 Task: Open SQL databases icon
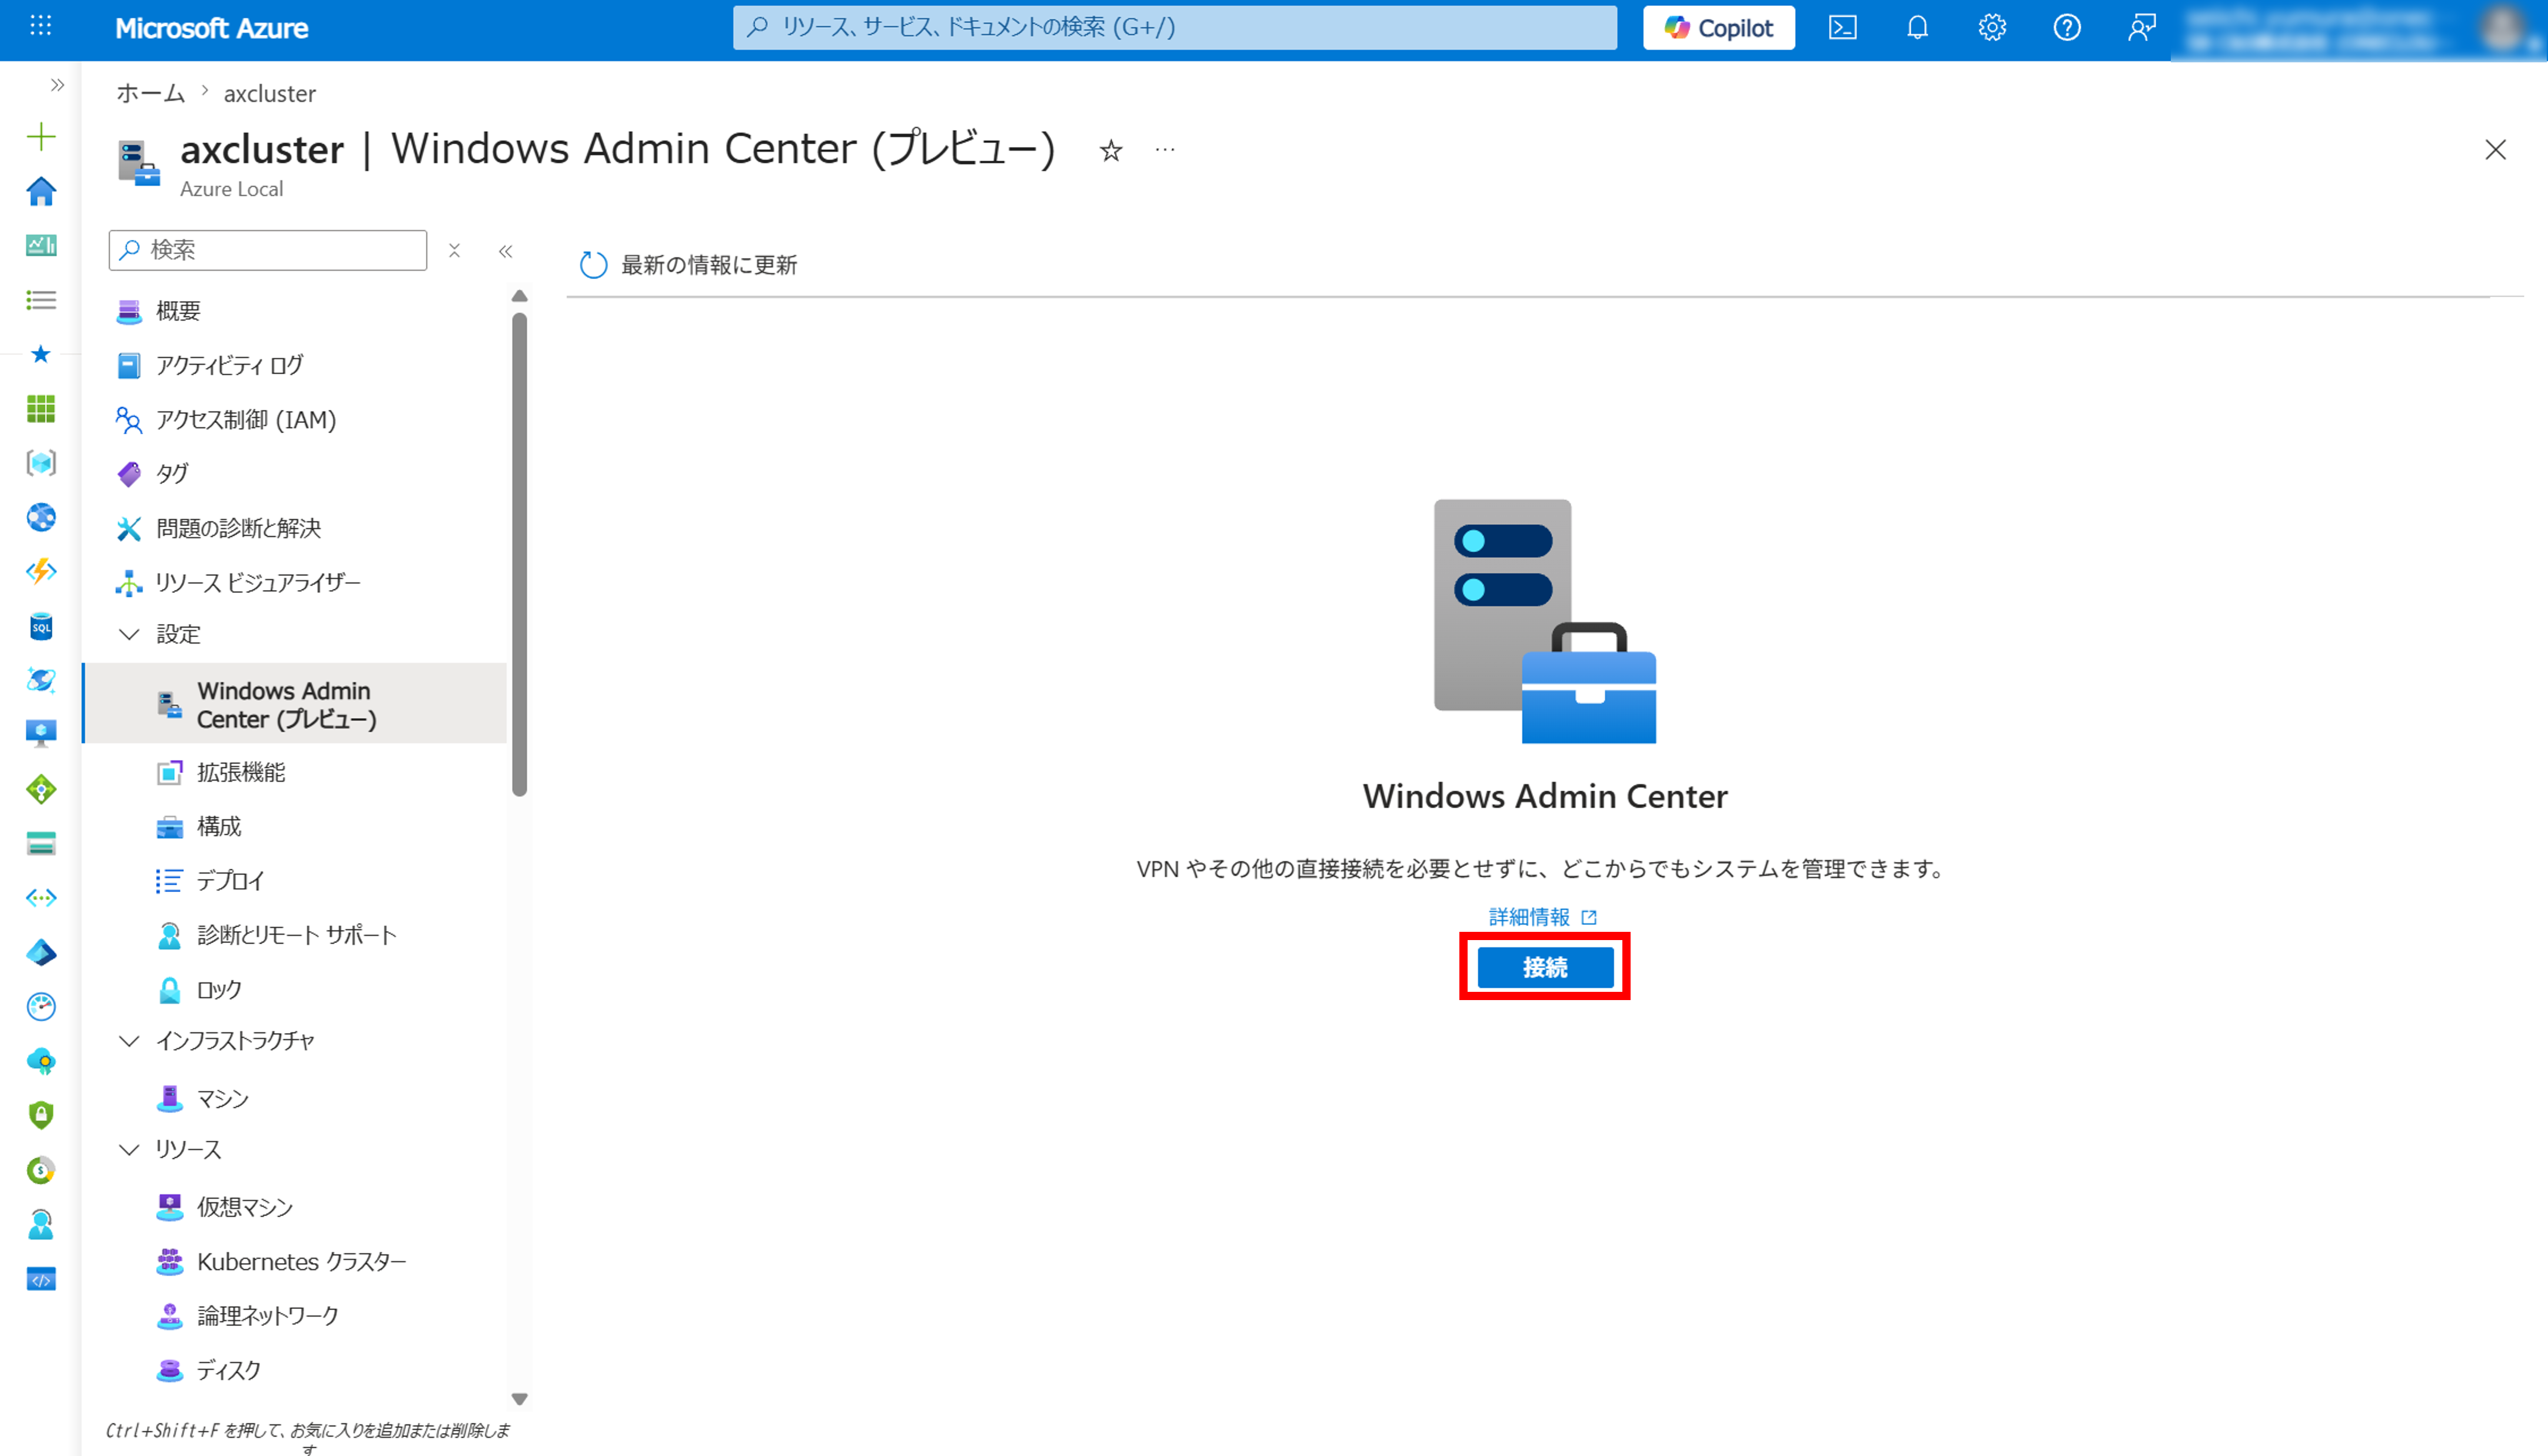pyautogui.click(x=41, y=626)
